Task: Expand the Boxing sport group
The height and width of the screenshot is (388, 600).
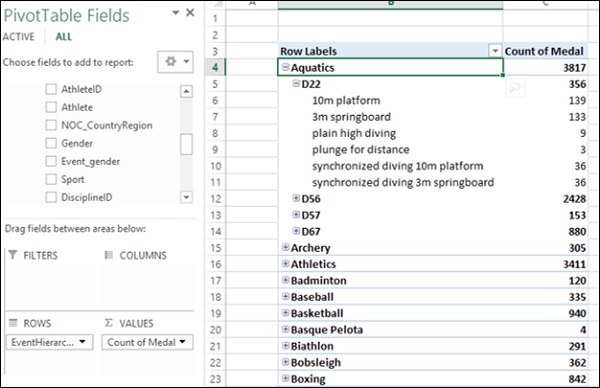Action: point(285,378)
